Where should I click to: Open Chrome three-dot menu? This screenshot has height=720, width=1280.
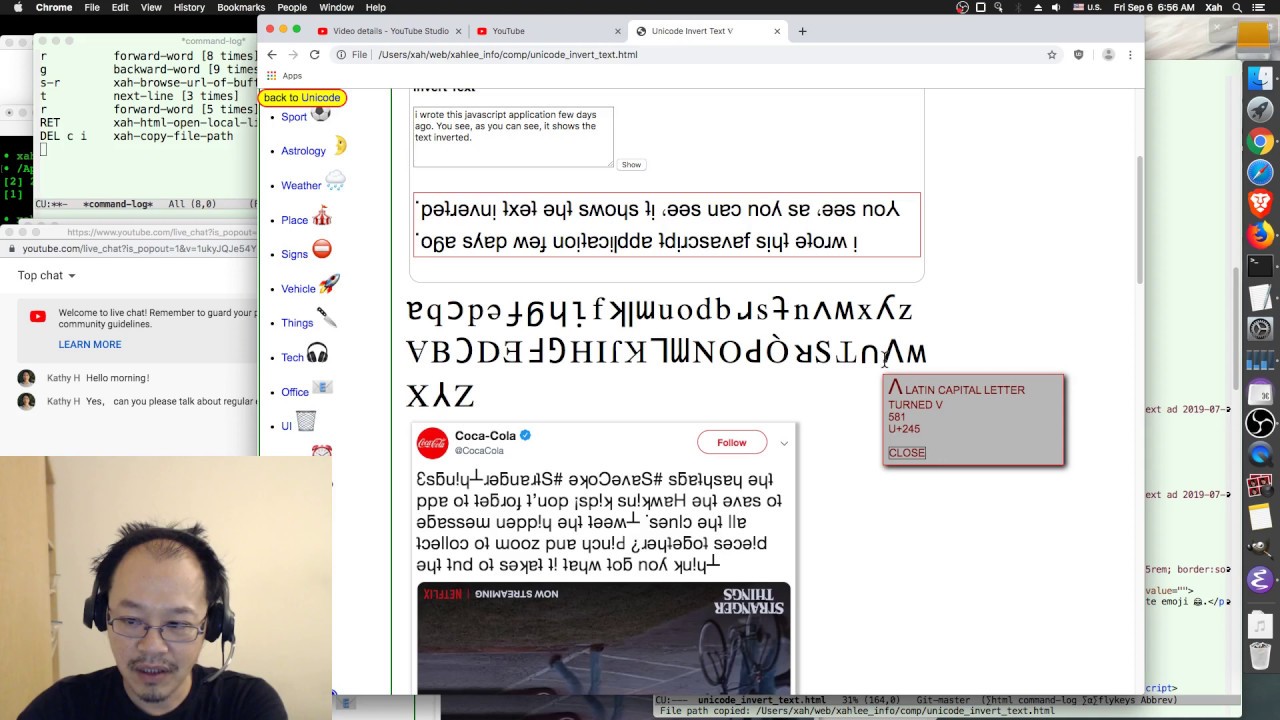(x=1130, y=55)
